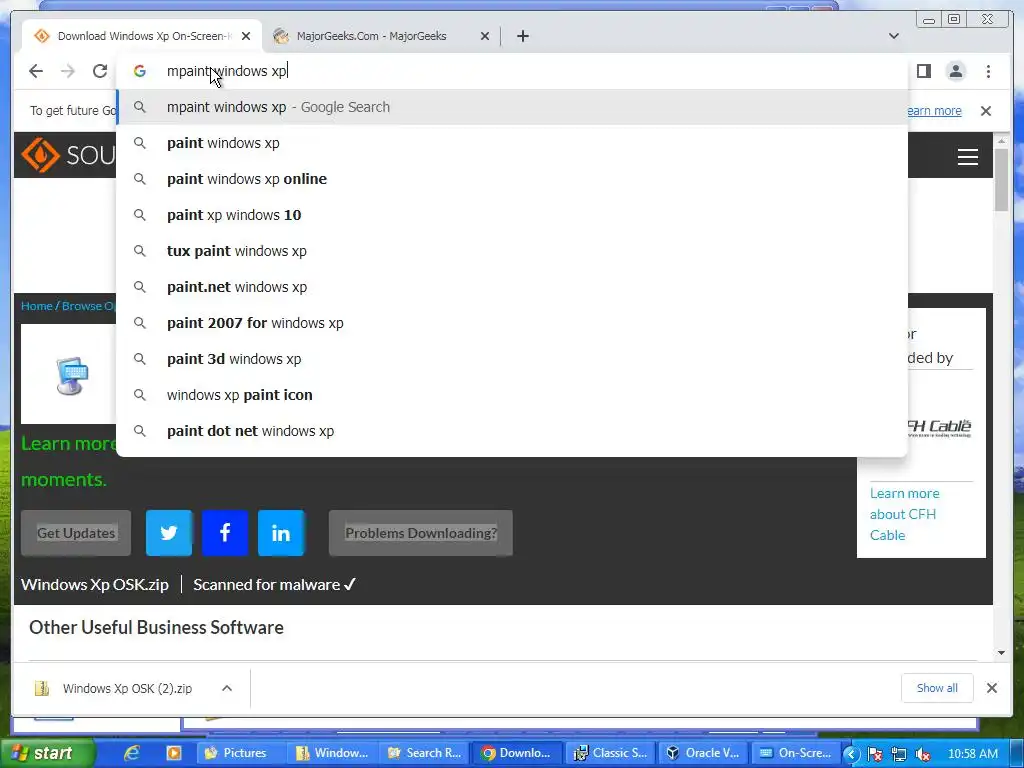Image resolution: width=1024 pixels, height=768 pixels.
Task: Share via the Facebook icon button
Action: tap(225, 533)
